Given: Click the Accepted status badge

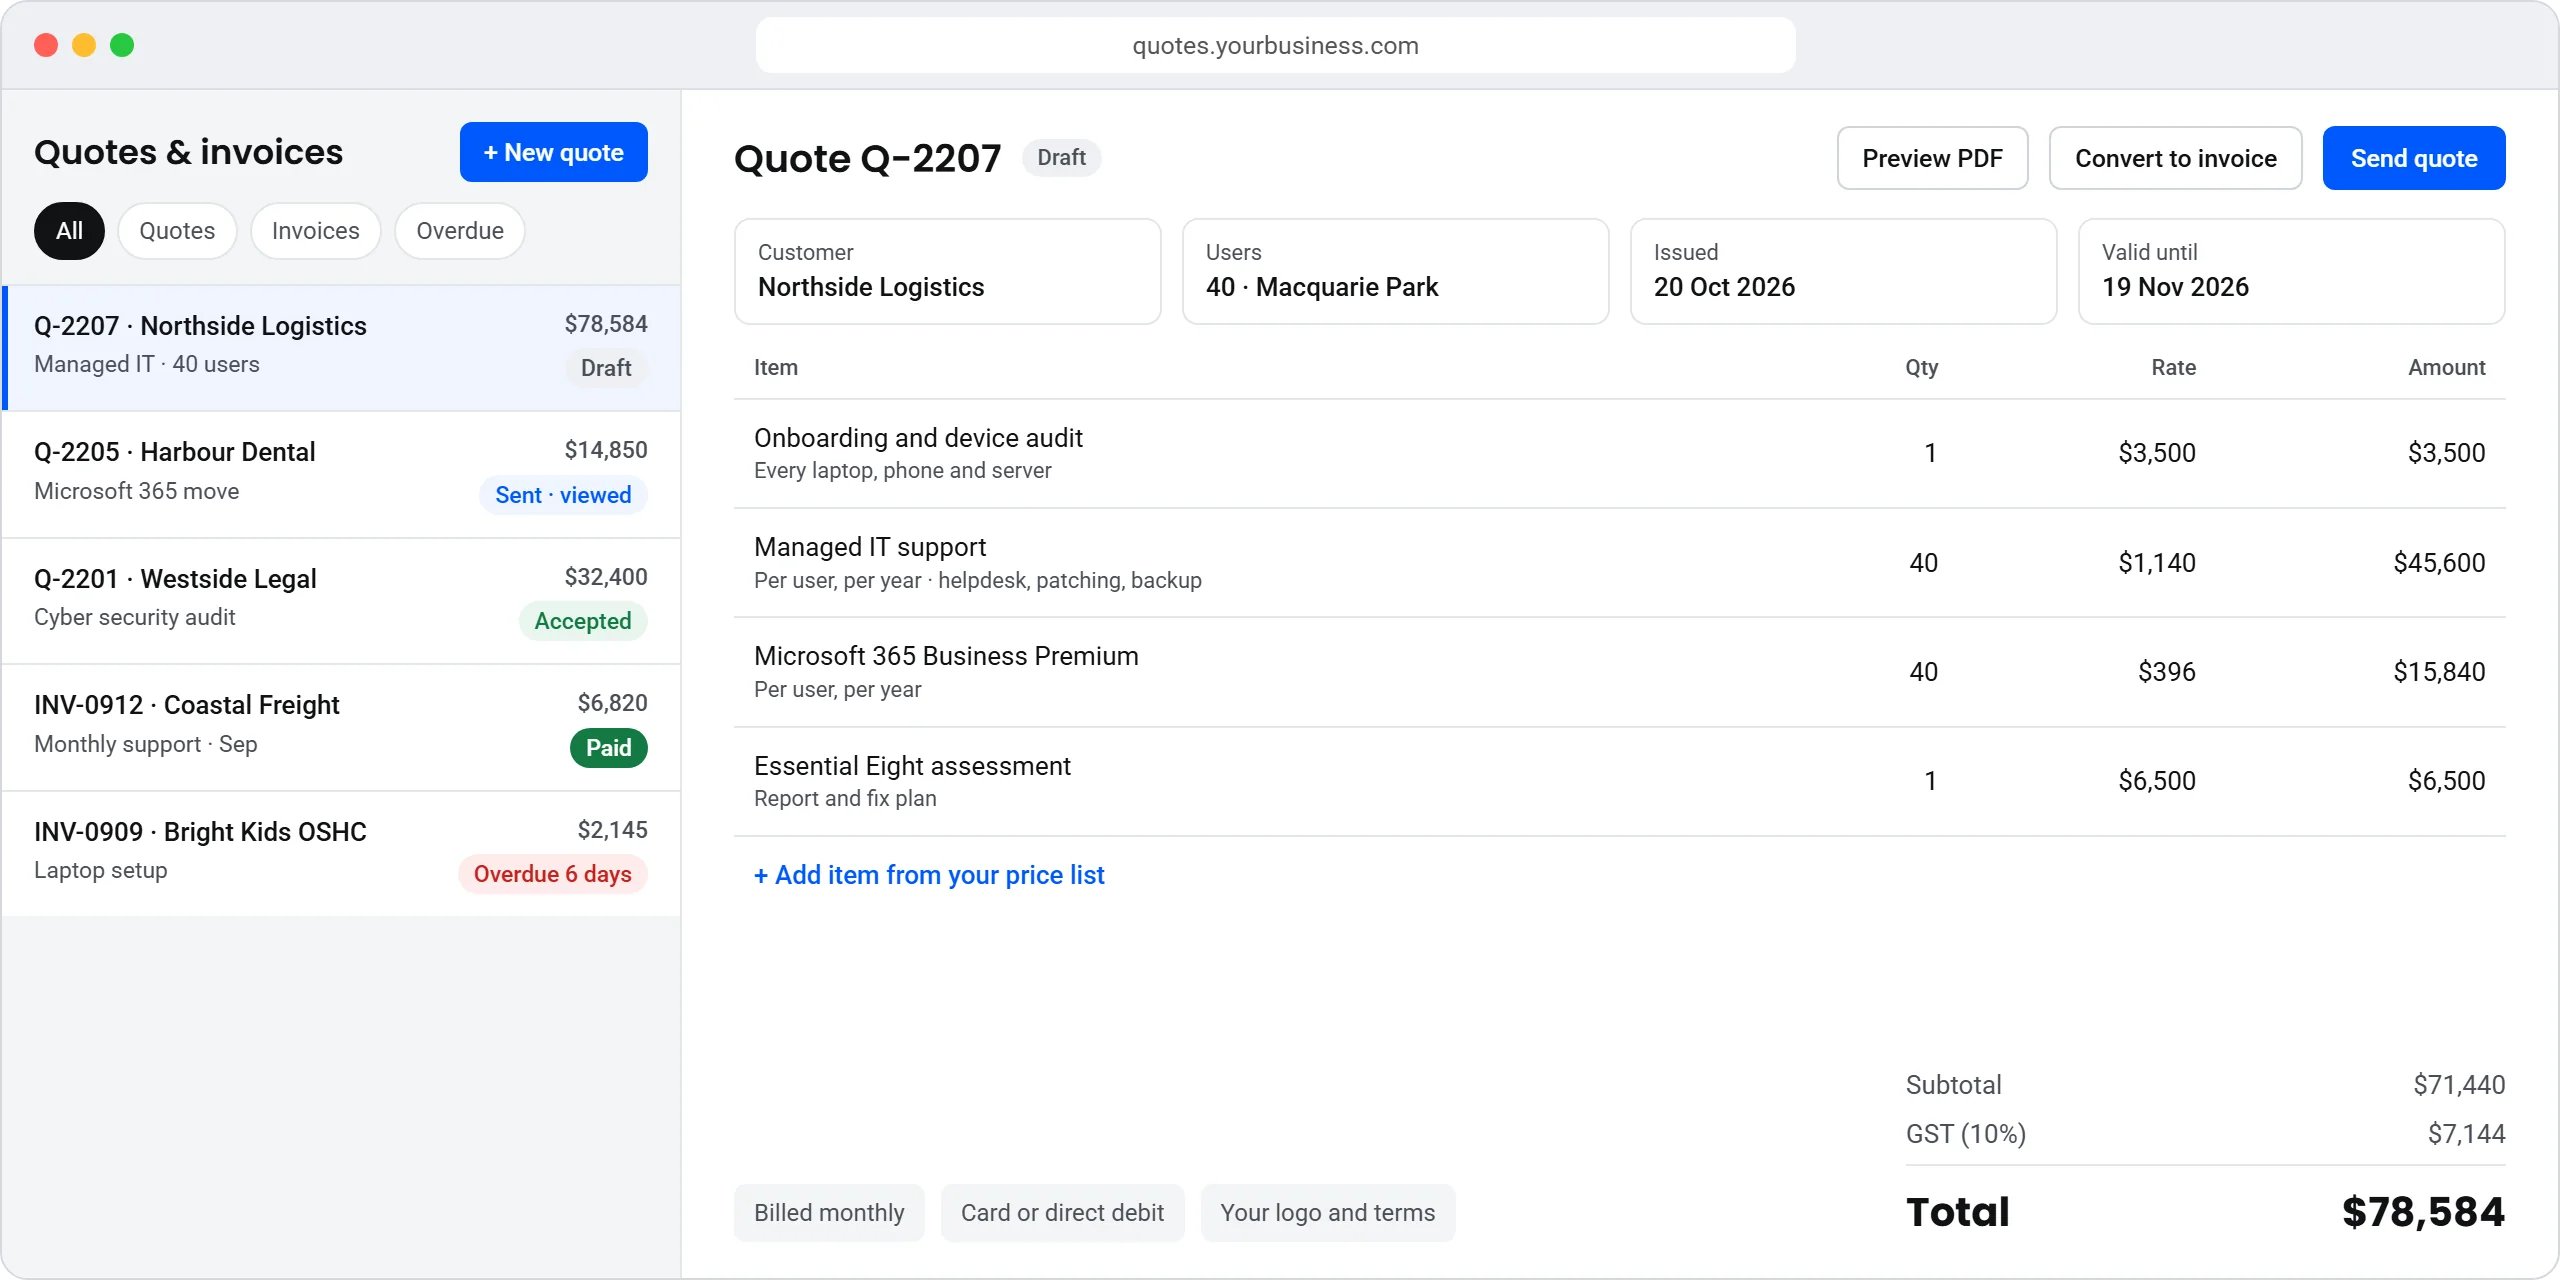Looking at the screenshot, I should [582, 621].
